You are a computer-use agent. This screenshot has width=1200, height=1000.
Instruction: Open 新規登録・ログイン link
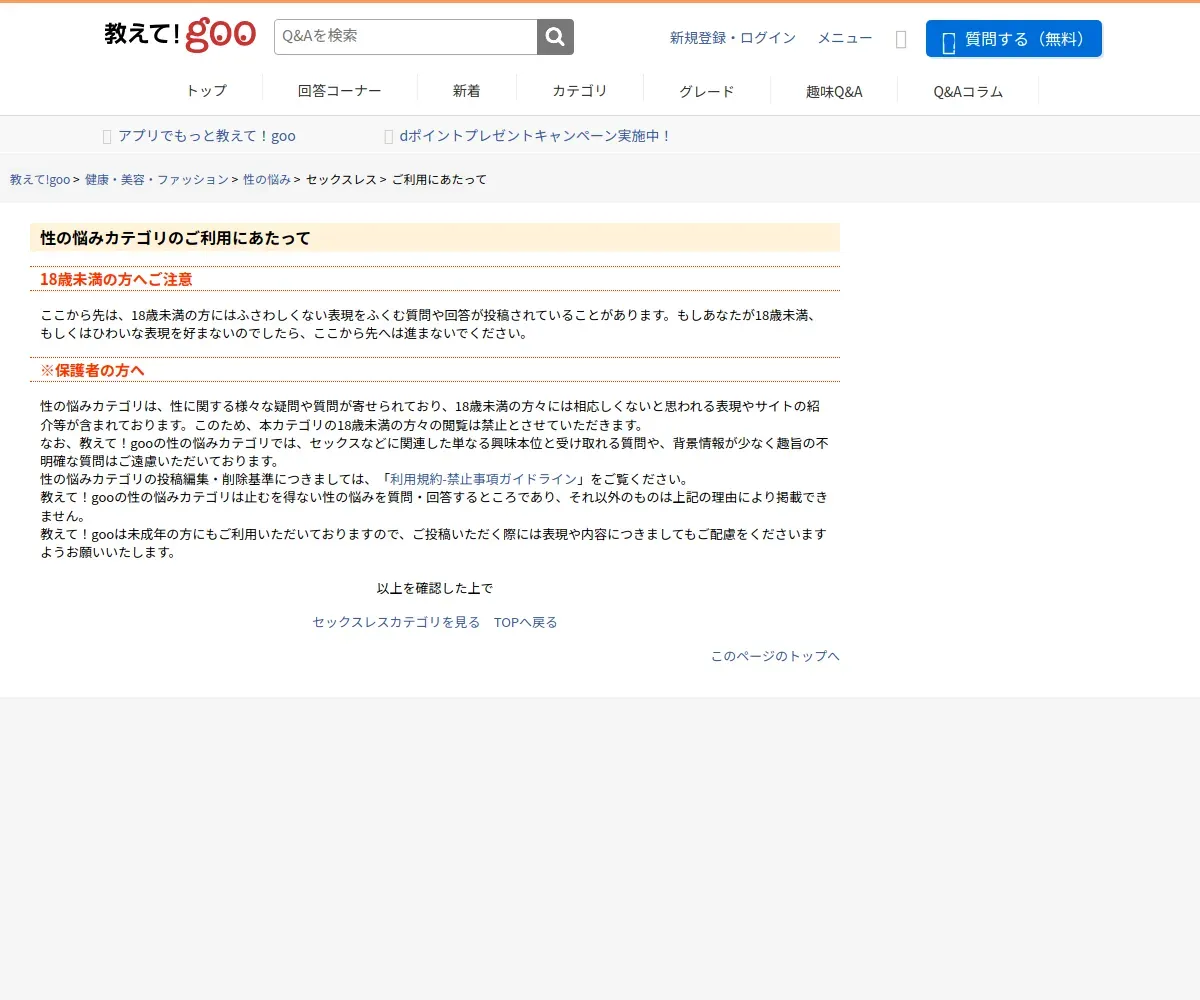tap(733, 38)
